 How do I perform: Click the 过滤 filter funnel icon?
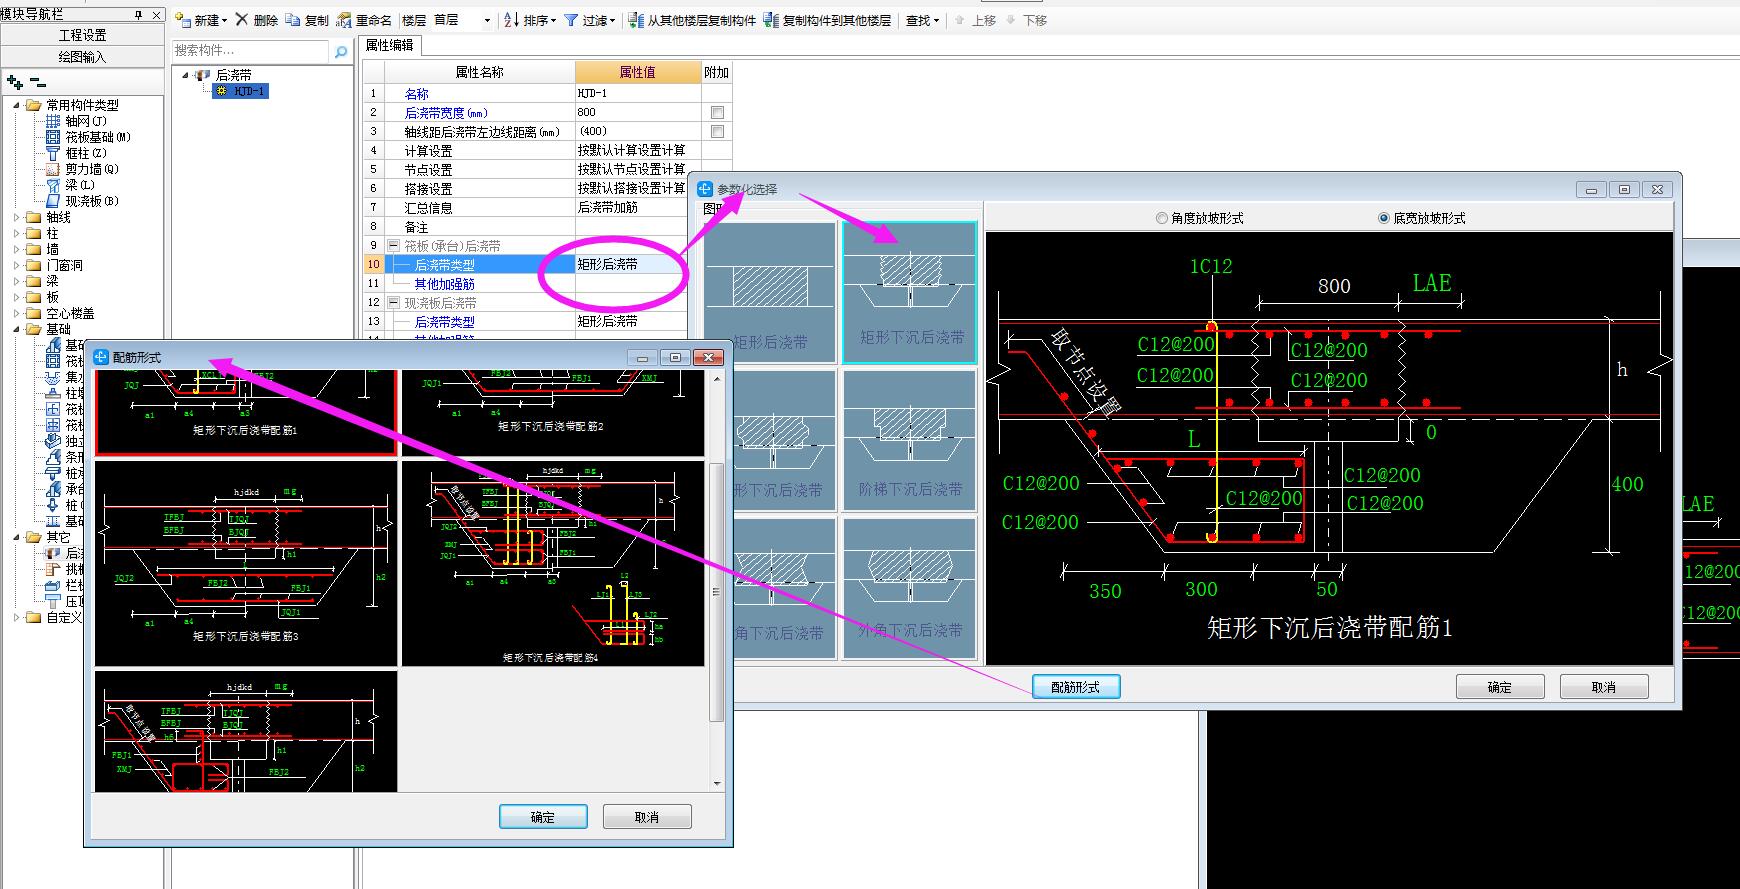[x=571, y=20]
